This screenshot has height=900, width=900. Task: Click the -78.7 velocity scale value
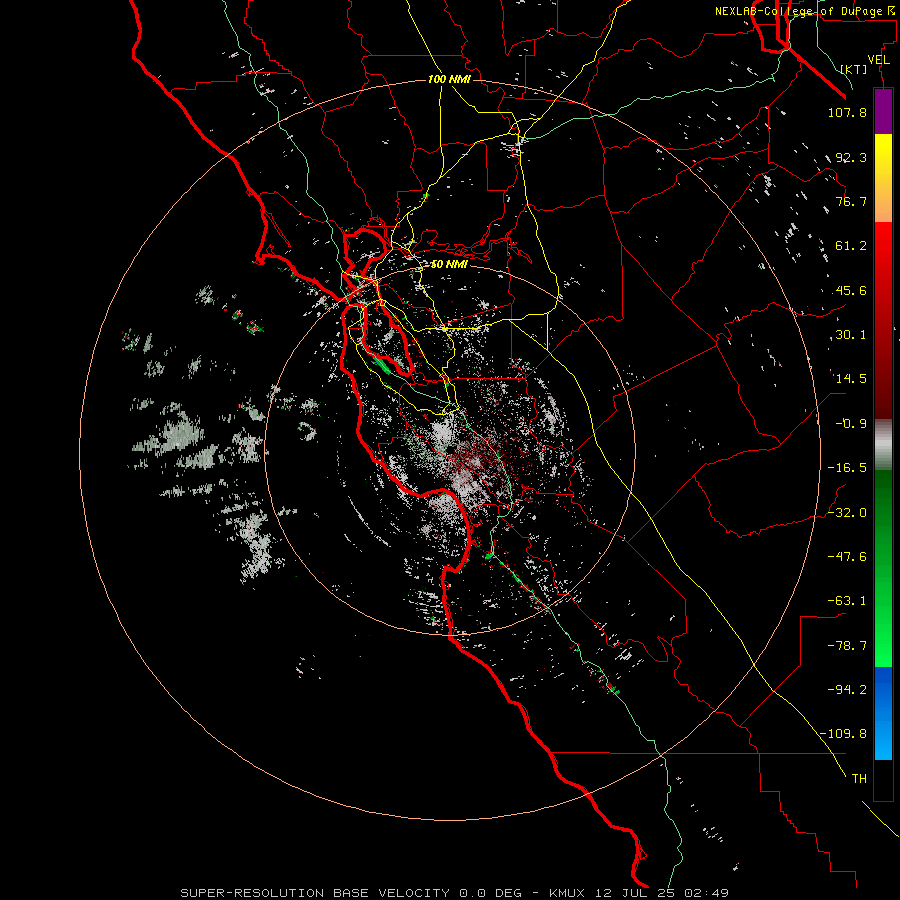[847, 646]
